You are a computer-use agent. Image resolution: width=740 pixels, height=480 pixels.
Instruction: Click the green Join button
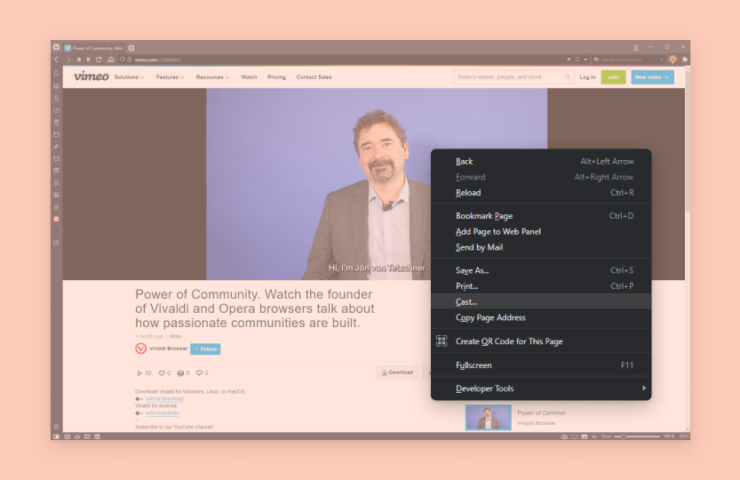(613, 77)
